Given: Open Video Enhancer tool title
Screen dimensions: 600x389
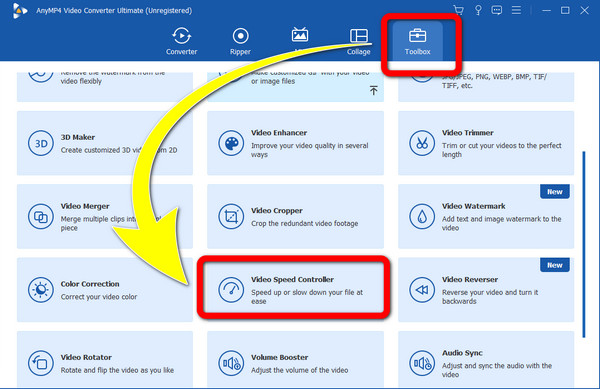Looking at the screenshot, I should pos(279,133).
